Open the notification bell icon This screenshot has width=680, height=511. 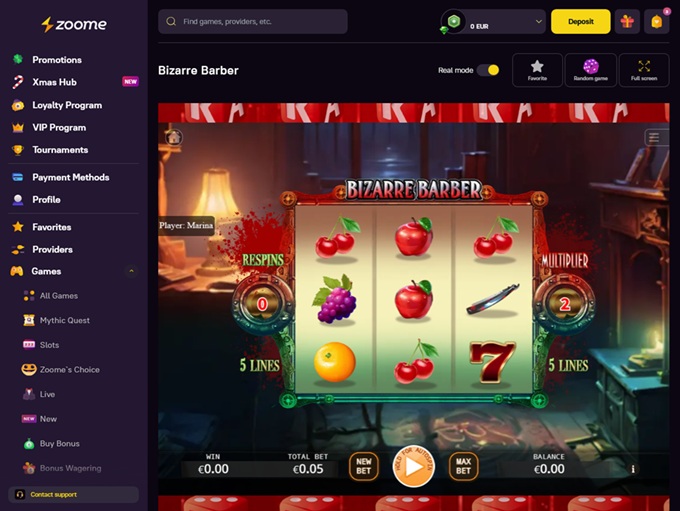click(656, 21)
